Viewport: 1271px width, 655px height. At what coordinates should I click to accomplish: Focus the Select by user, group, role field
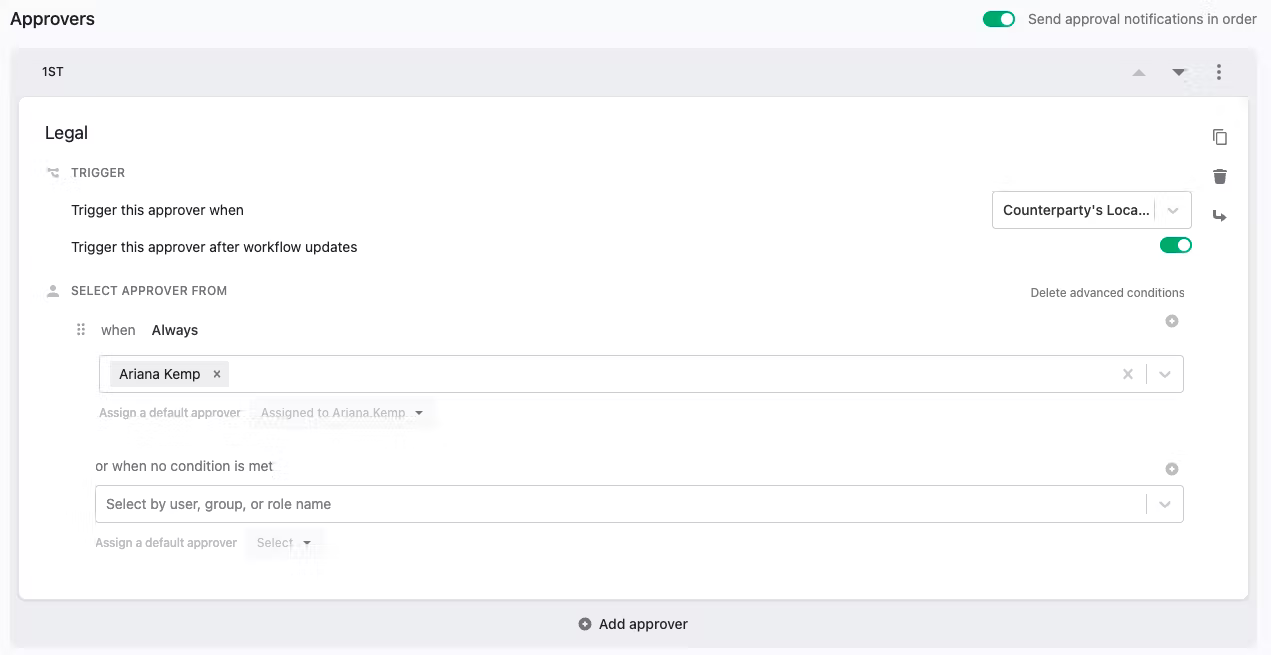(x=639, y=504)
